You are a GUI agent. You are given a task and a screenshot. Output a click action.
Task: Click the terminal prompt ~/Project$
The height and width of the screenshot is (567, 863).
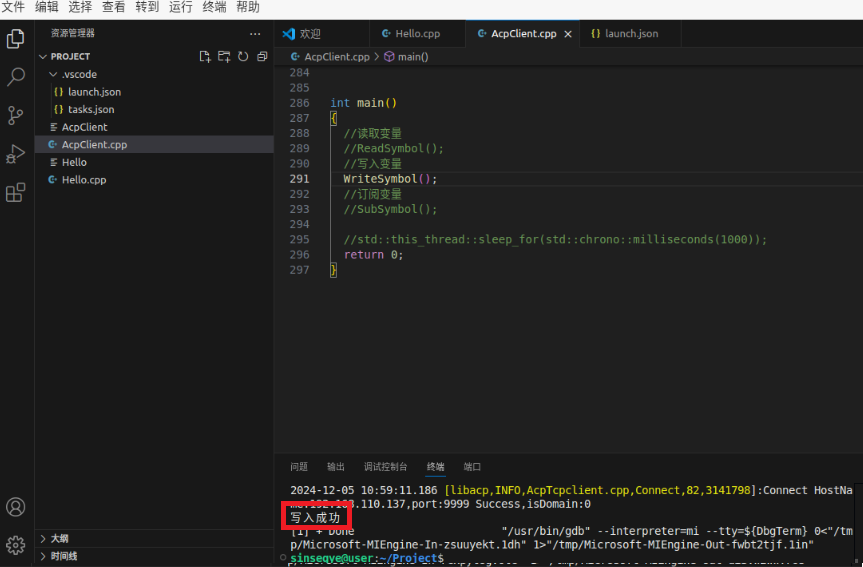click(367, 558)
